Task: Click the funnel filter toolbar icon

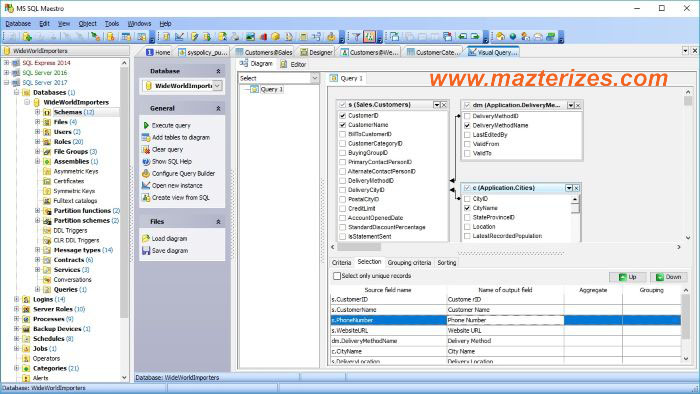Action: [356, 37]
